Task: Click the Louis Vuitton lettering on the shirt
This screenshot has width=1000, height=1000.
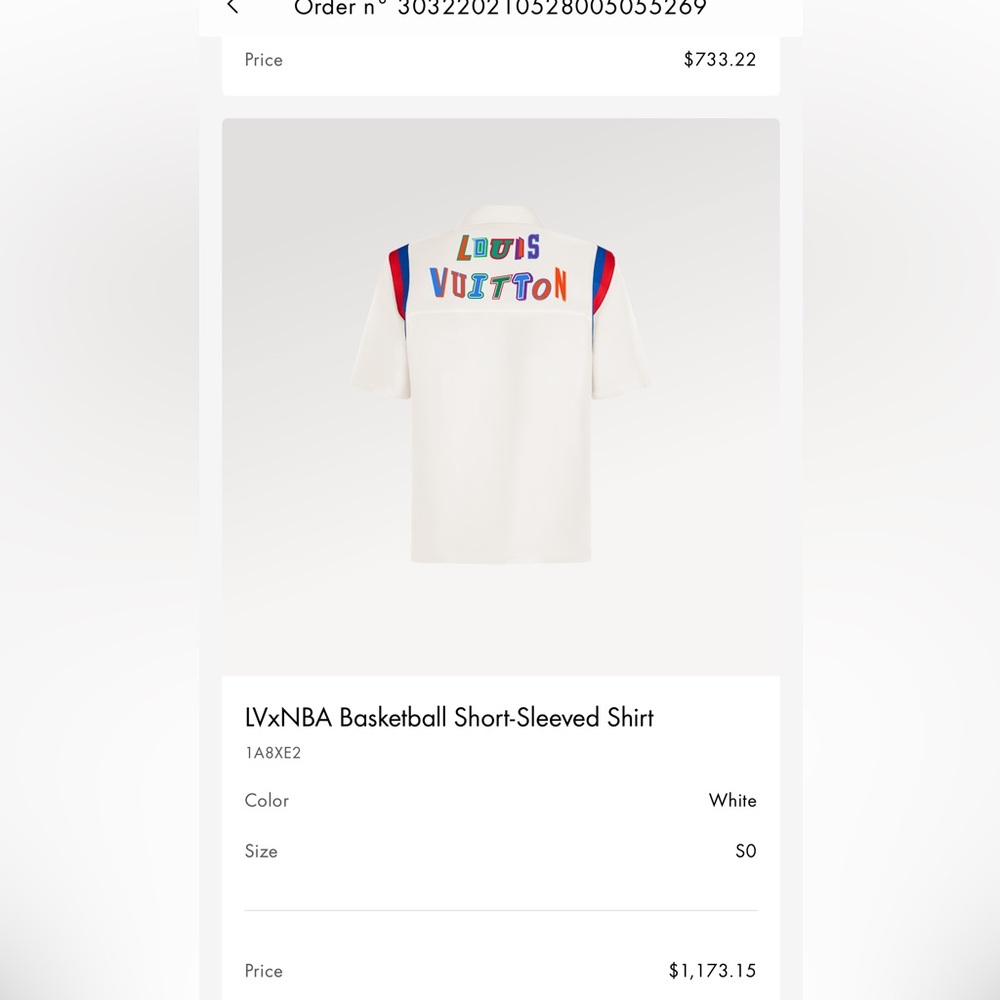Action: tap(499, 268)
